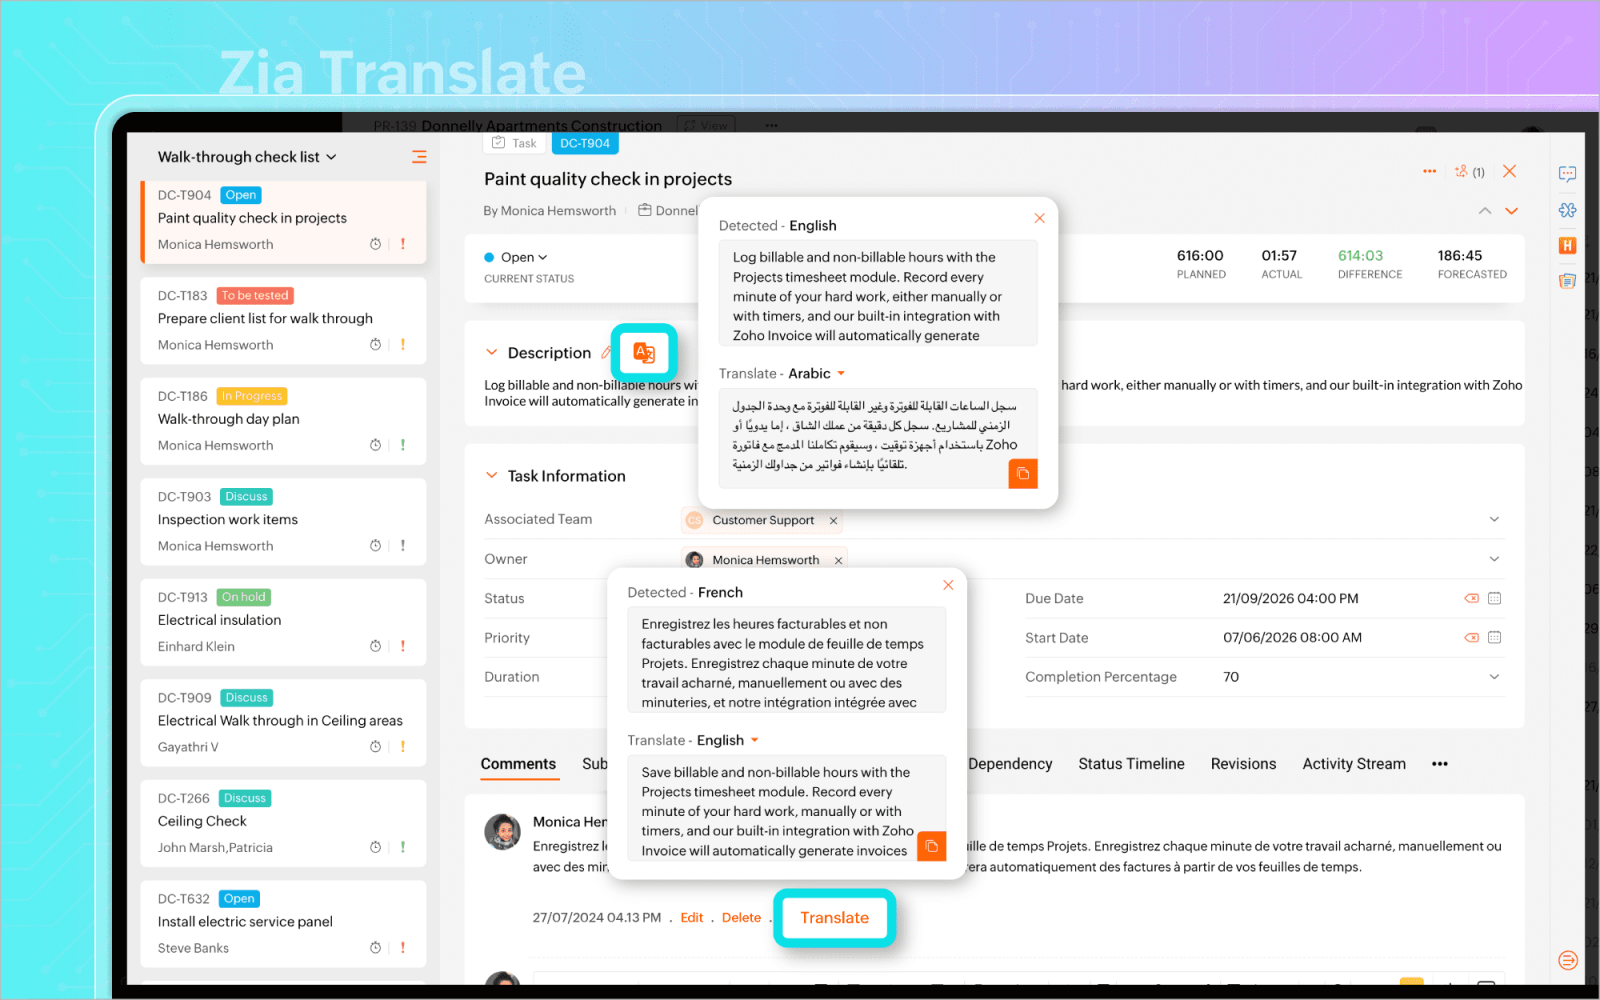Copy the Arabic translation text

[x=1023, y=474]
